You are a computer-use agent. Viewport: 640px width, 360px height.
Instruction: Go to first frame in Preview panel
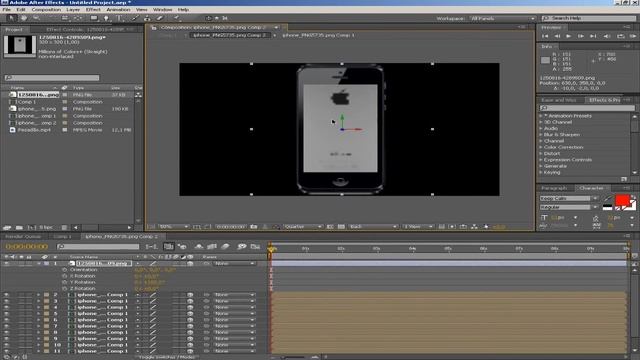(x=545, y=36)
